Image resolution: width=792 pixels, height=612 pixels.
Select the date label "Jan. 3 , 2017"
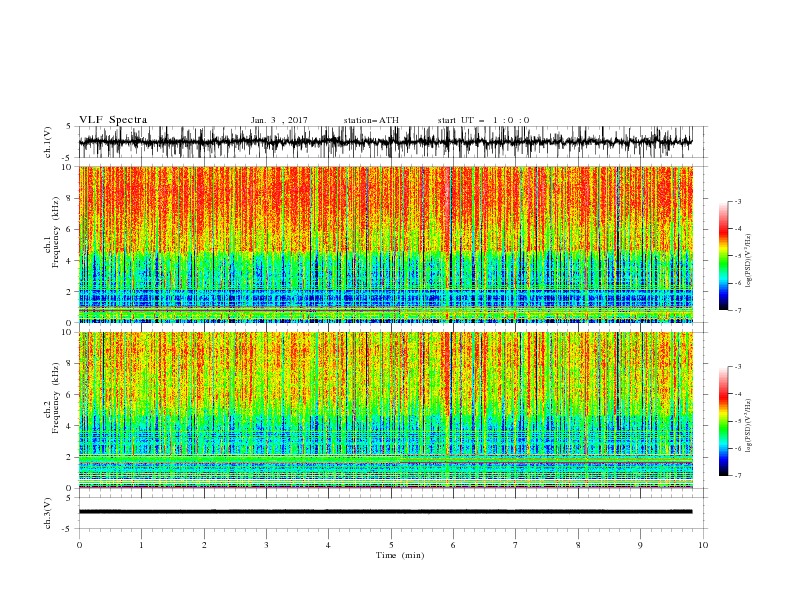279,120
